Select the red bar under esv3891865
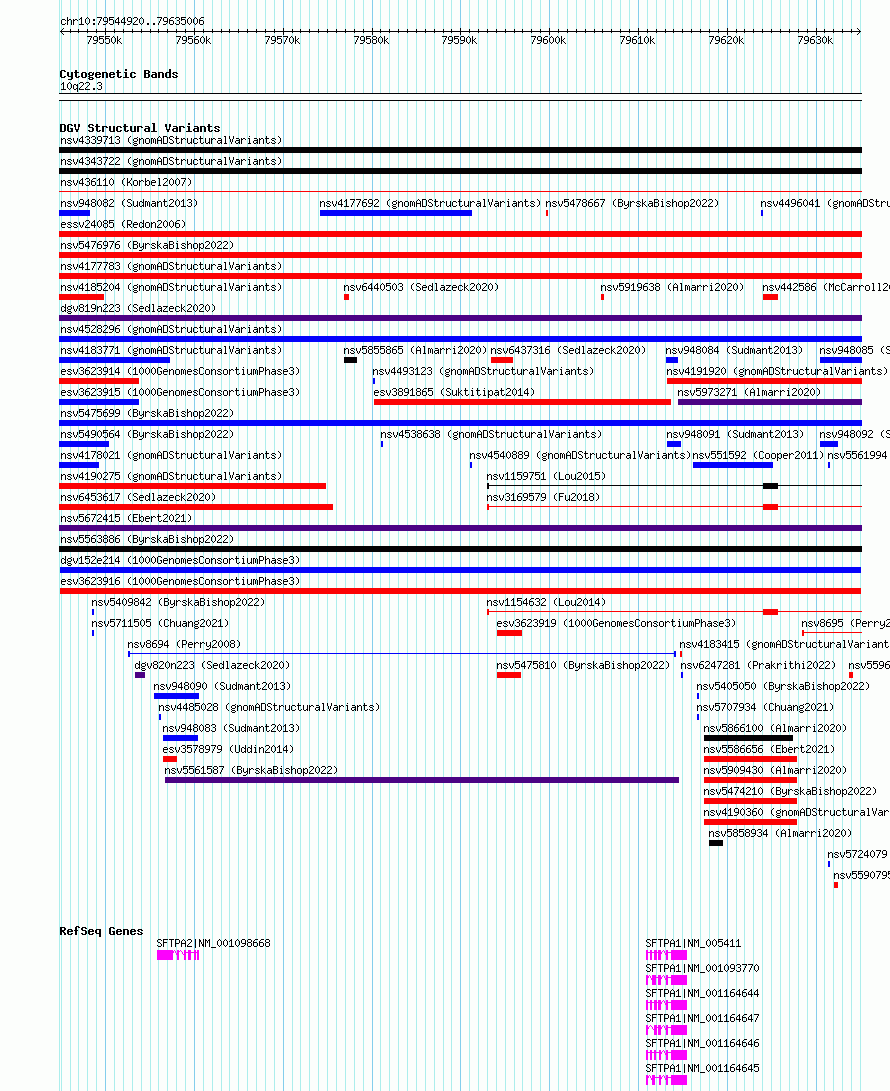890x1091 pixels. pyautogui.click(x=522, y=401)
